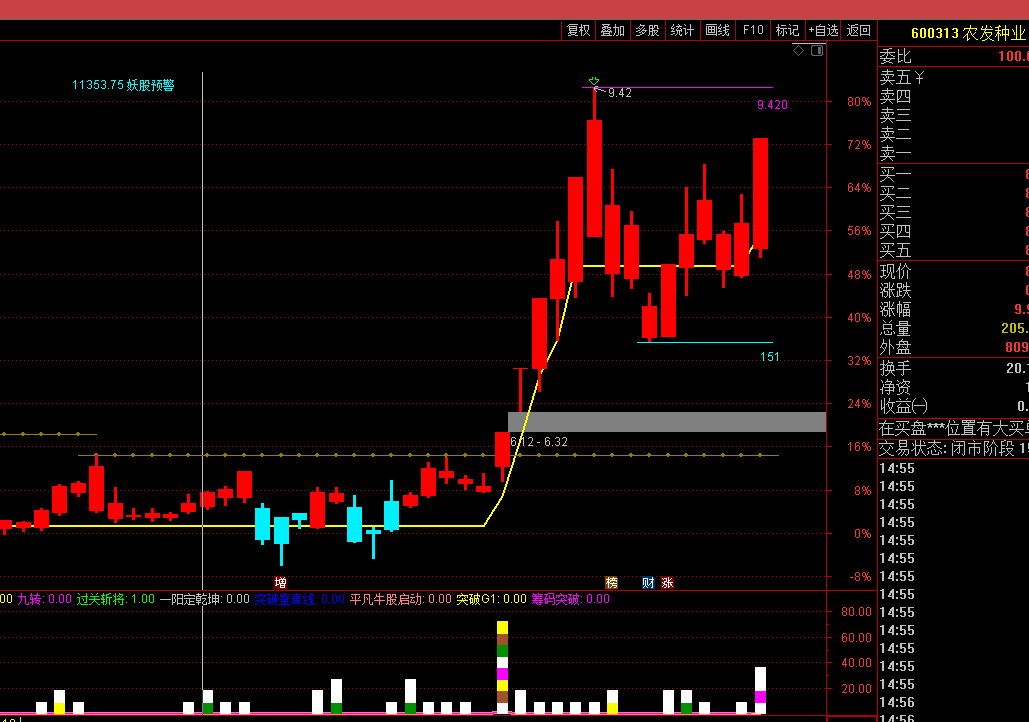Click the 涨 marker below the chart
This screenshot has width=1029, height=722.
coord(667,582)
